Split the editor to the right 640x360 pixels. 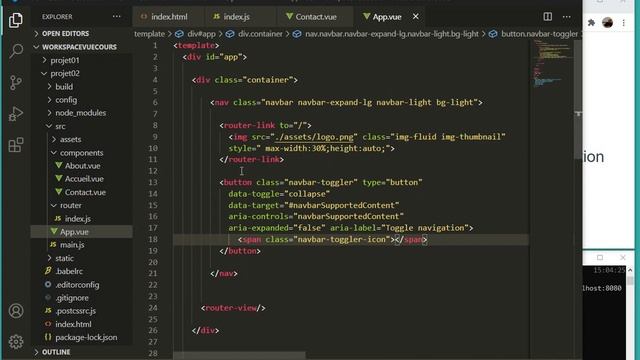(x=547, y=17)
